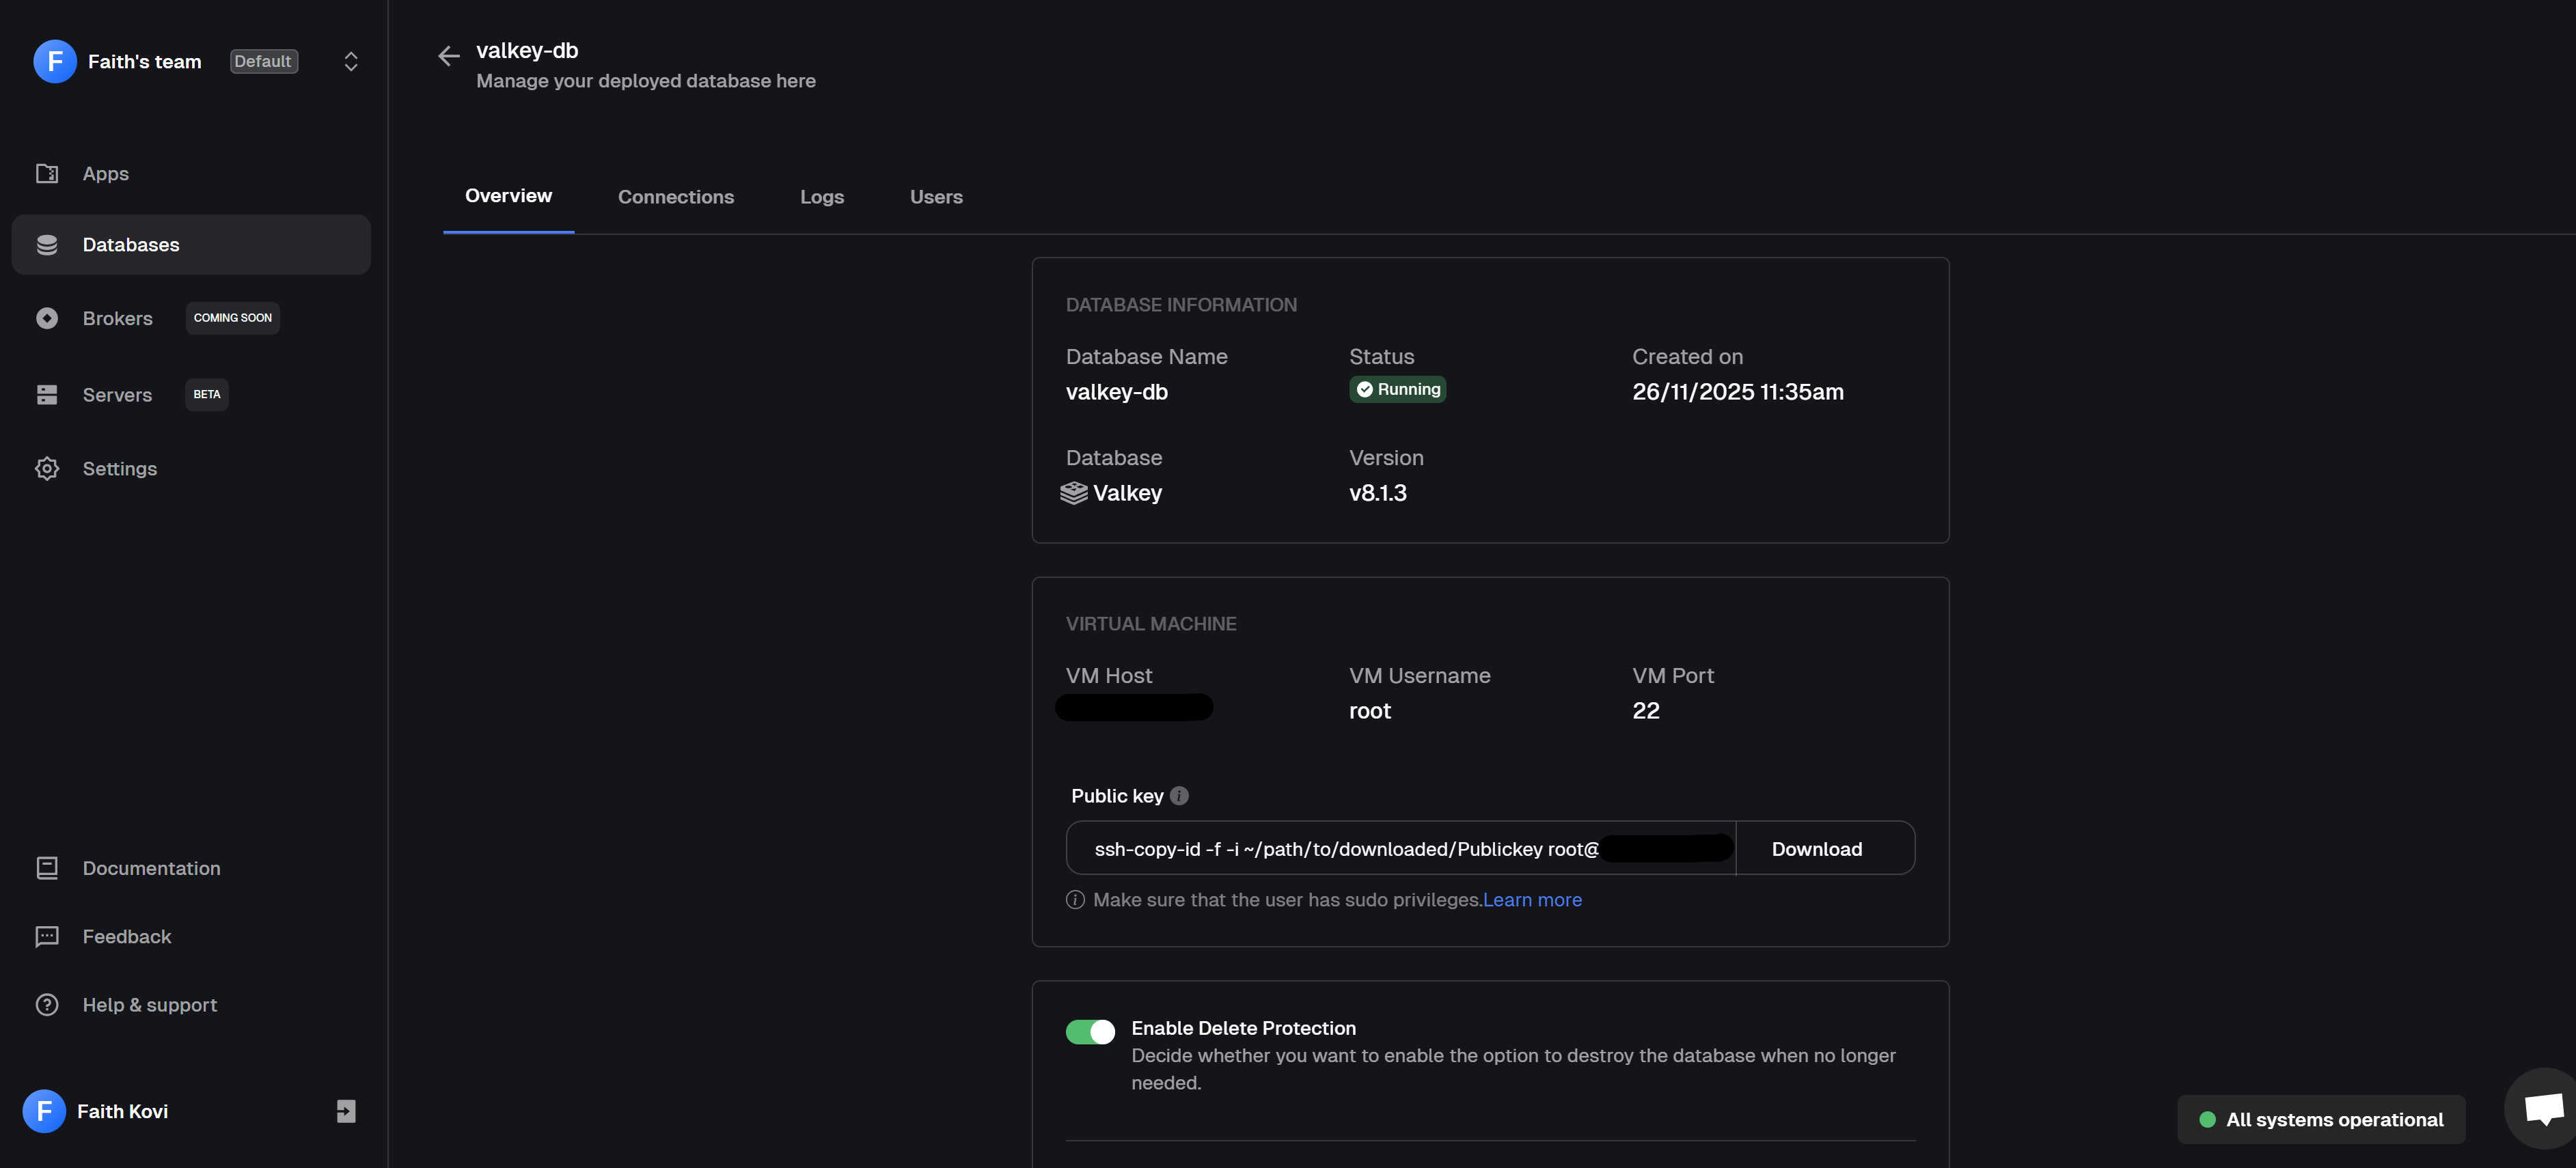Viewport: 2576px width, 1168px height.
Task: Select the Users tab
Action: [936, 197]
